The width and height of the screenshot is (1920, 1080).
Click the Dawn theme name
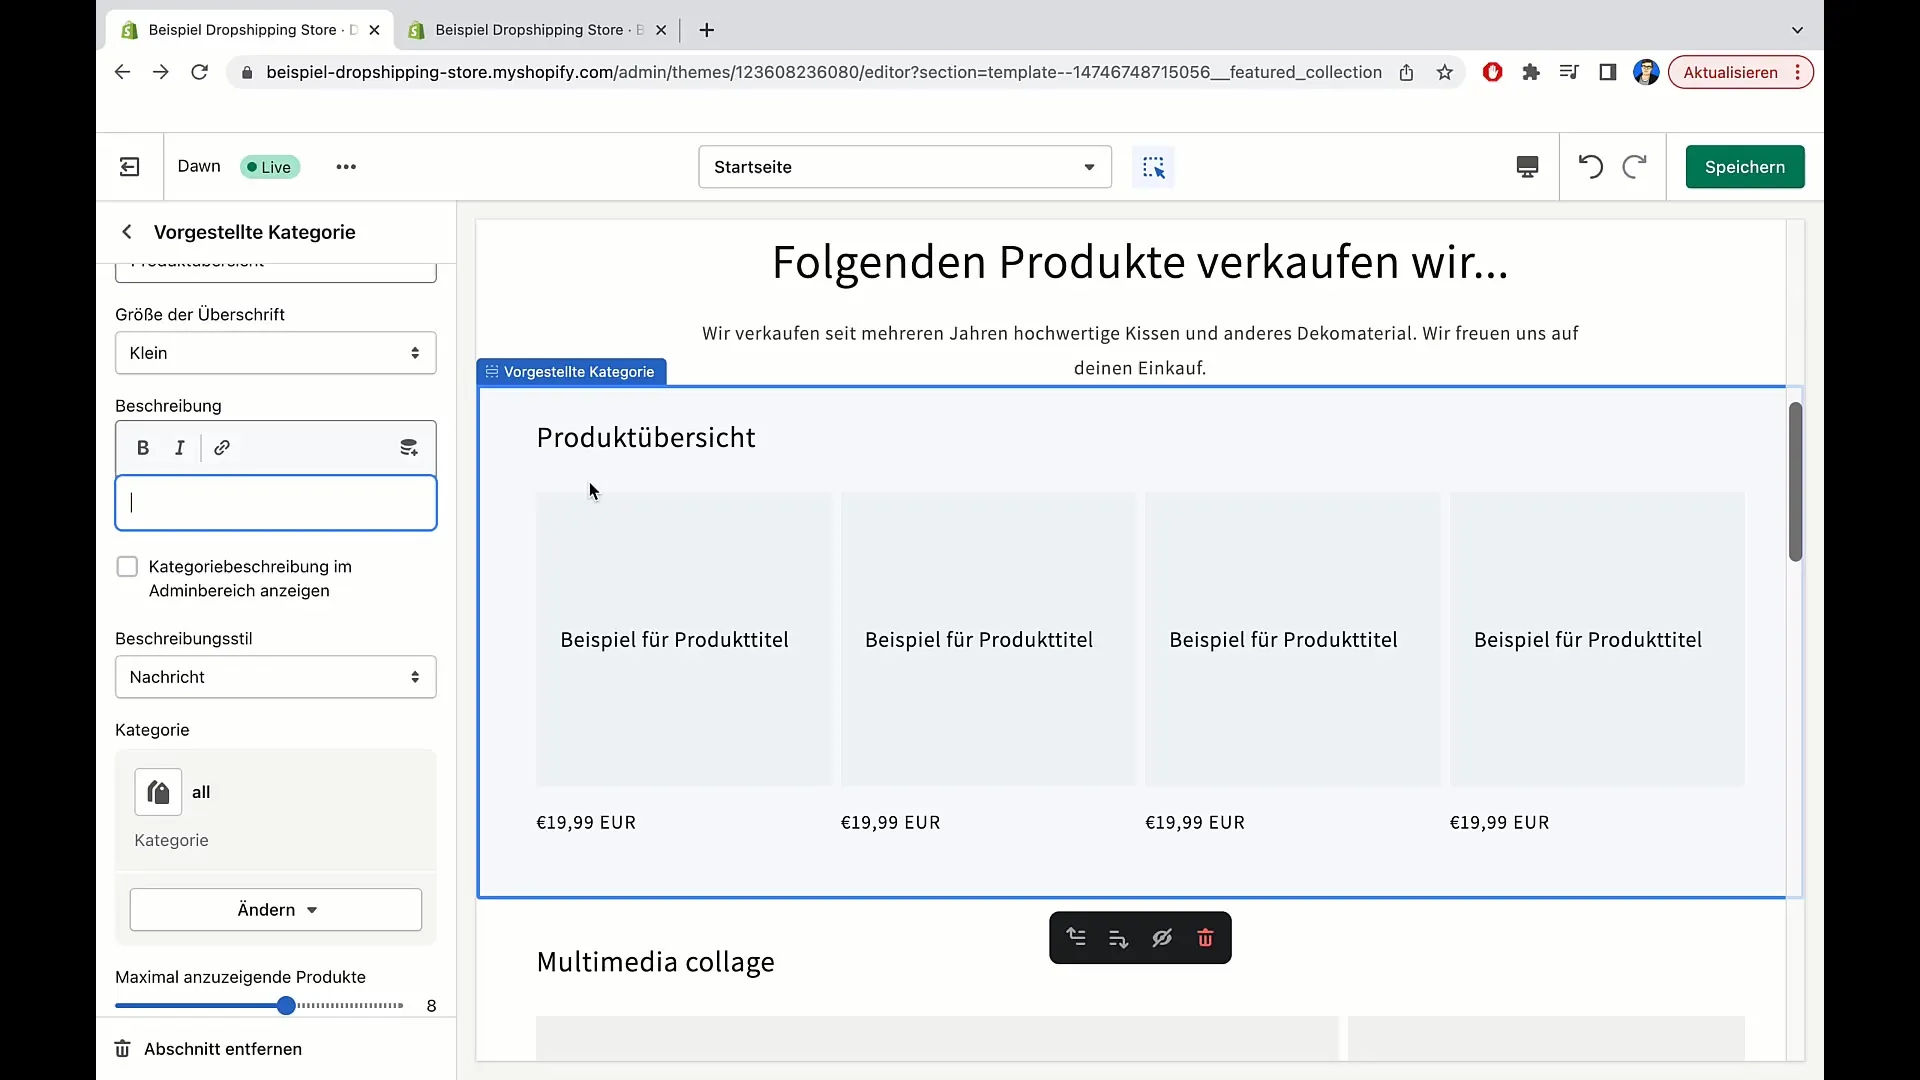pos(199,166)
